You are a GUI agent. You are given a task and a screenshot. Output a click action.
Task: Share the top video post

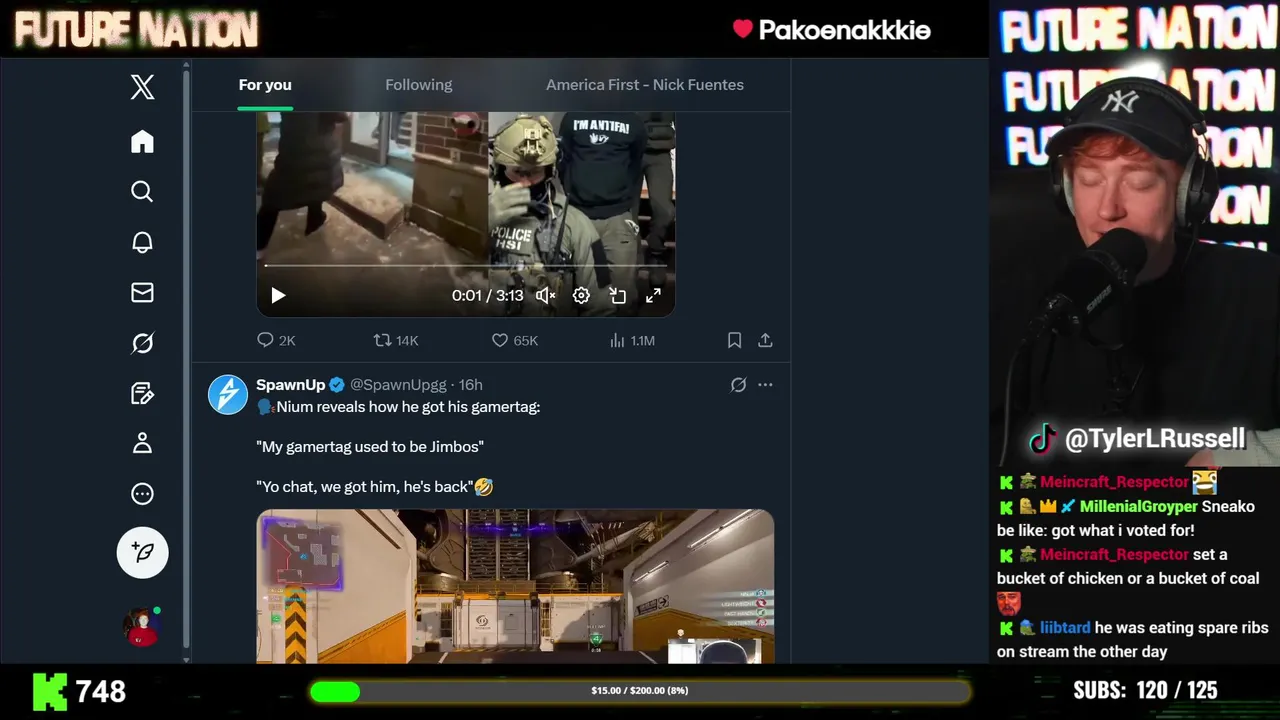765,340
